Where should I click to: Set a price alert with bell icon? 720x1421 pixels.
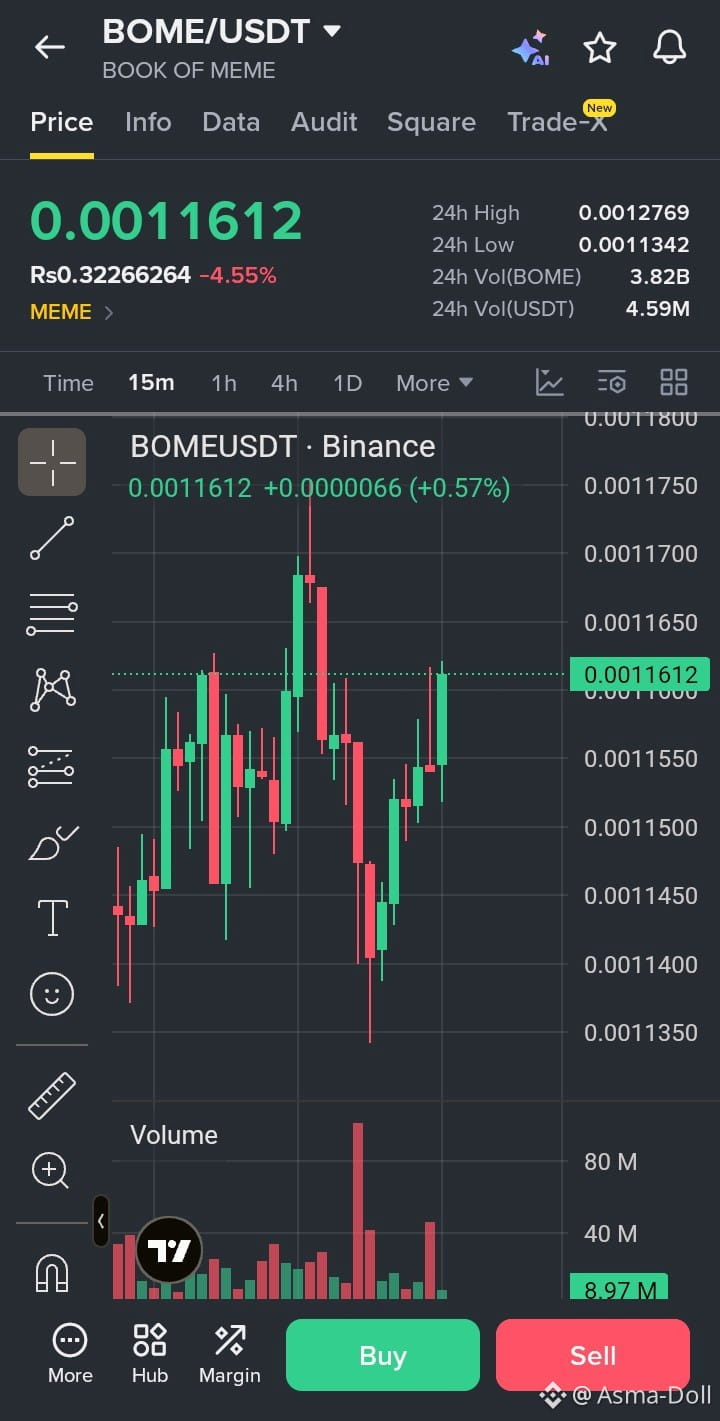[x=670, y=47]
